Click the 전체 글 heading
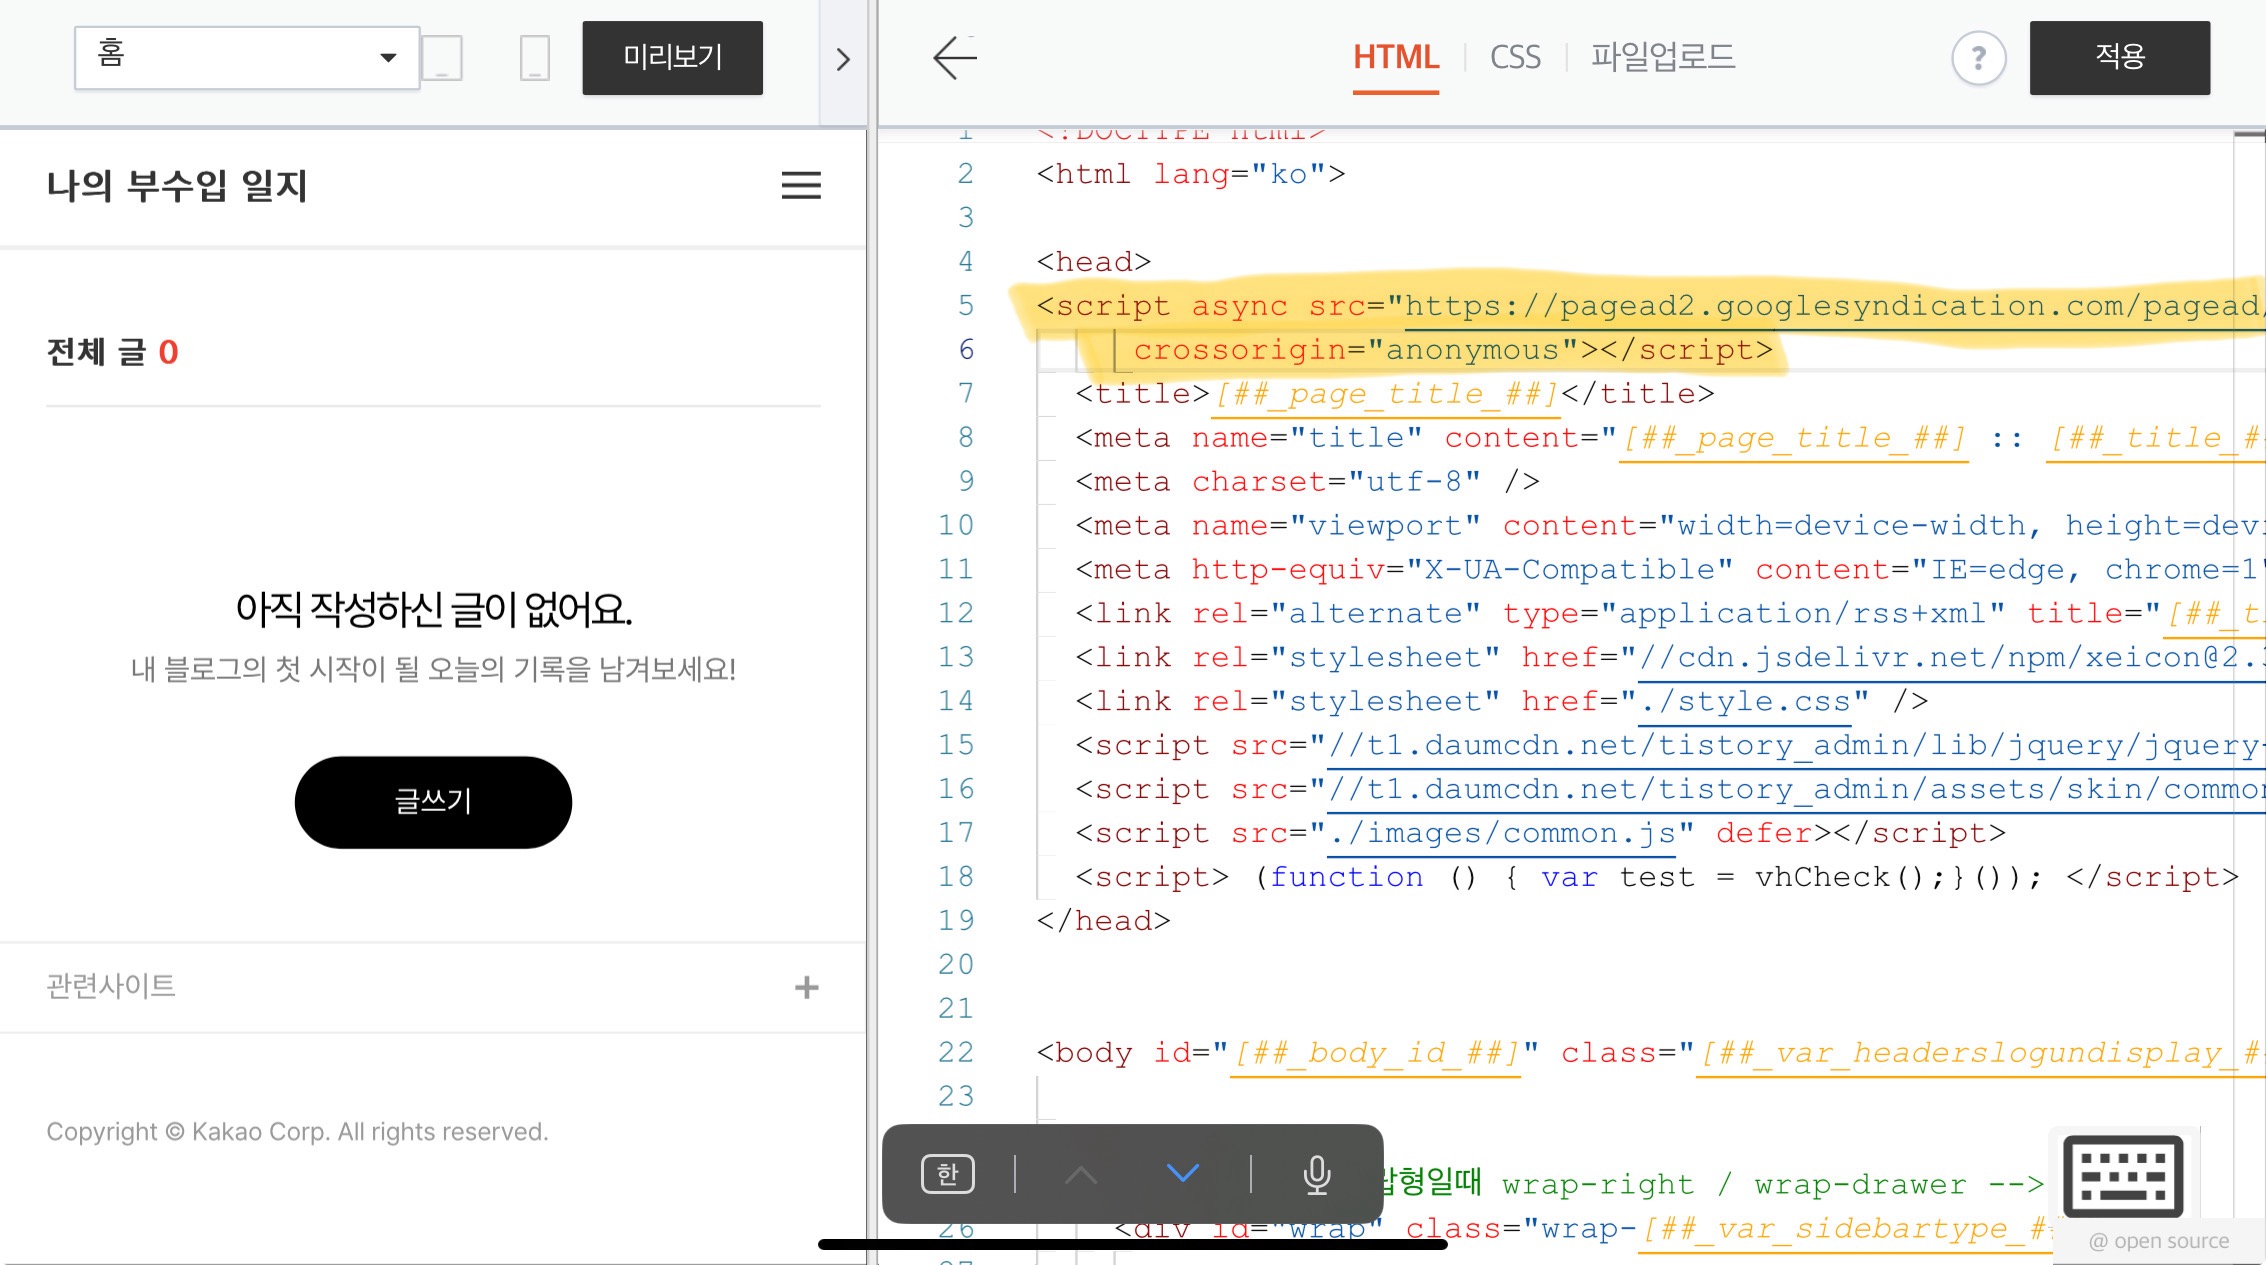Image resolution: width=2266 pixels, height=1265 pixels. click(112, 352)
